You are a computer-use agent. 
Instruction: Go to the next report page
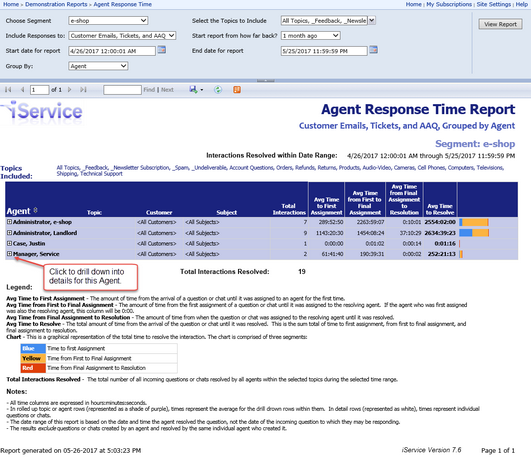tap(70, 90)
